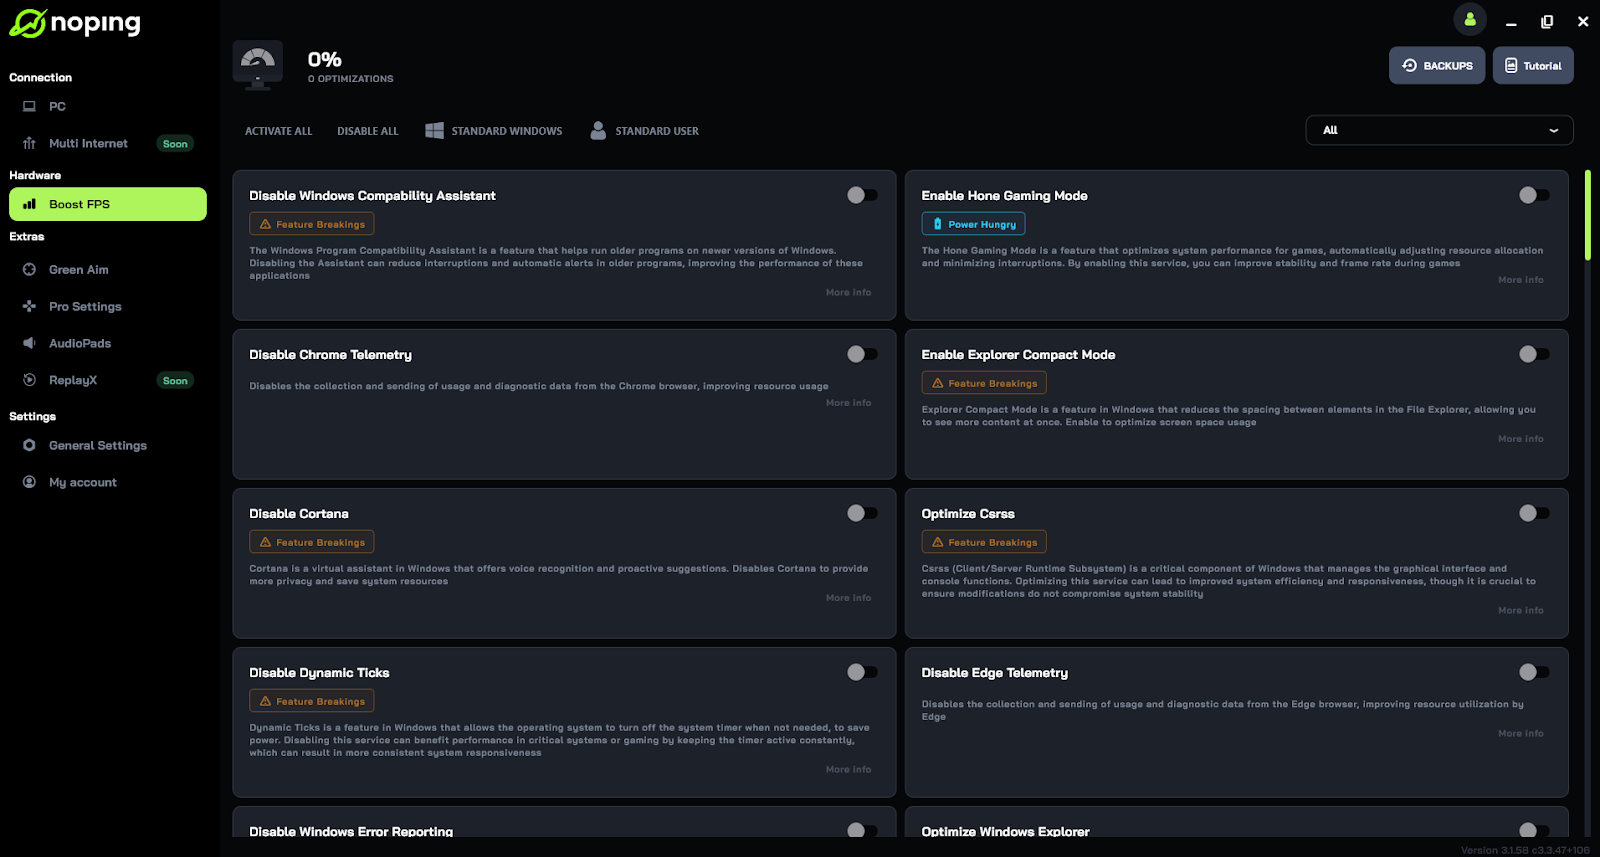Viewport: 1600px width, 857px height.
Task: Click warning icon under Optimize Csrss
Action: click(x=937, y=542)
